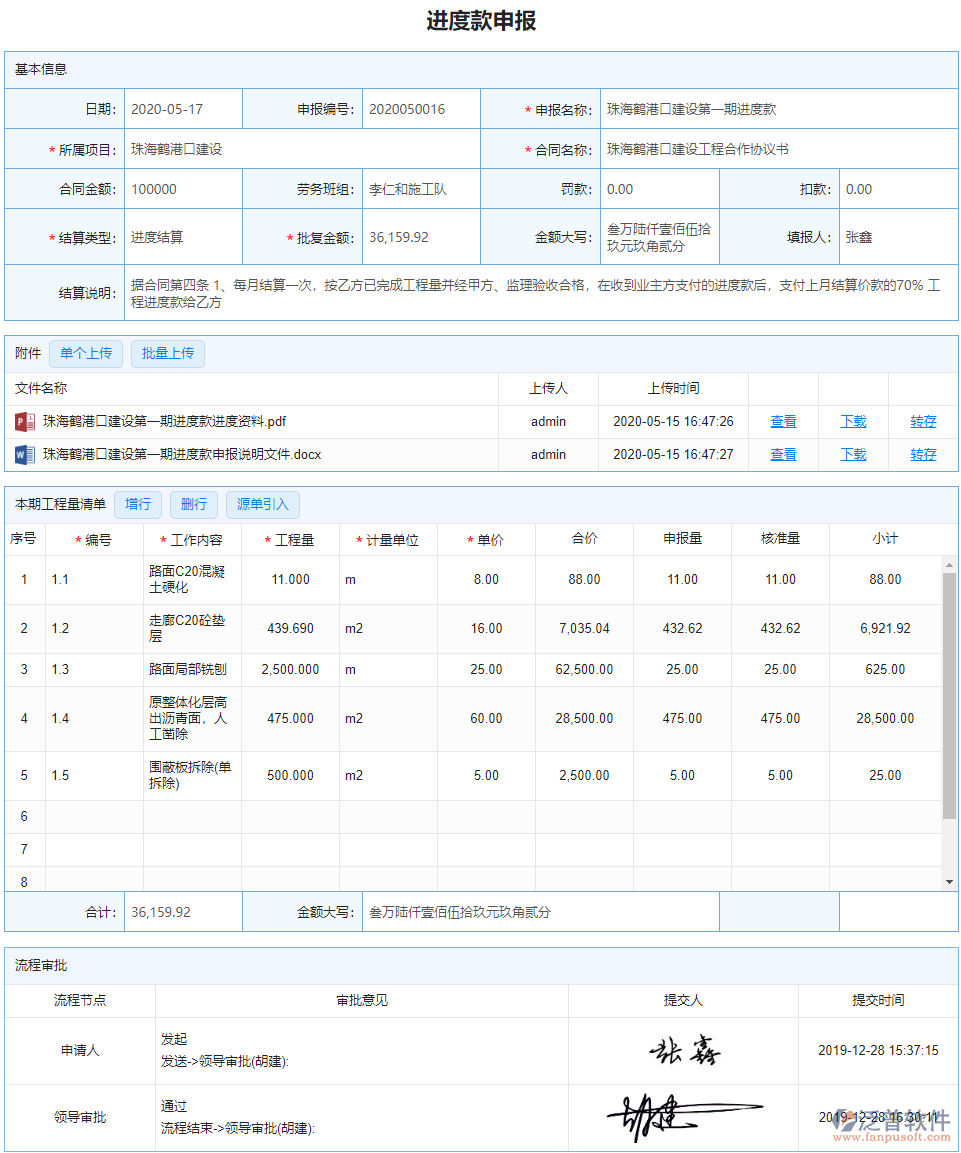The height and width of the screenshot is (1153, 961).
Task: Click 转存 for the docx attachment
Action: pyautogui.click(x=923, y=454)
